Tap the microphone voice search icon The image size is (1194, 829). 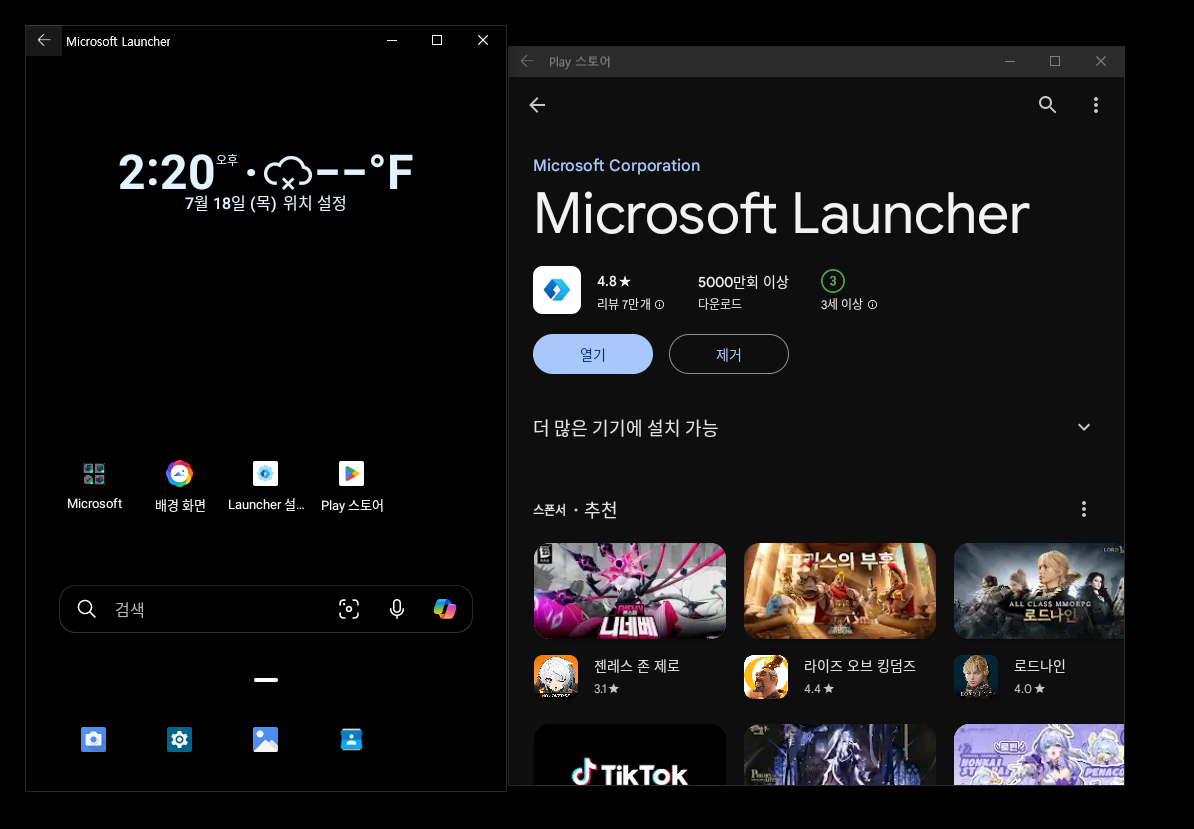tap(397, 608)
